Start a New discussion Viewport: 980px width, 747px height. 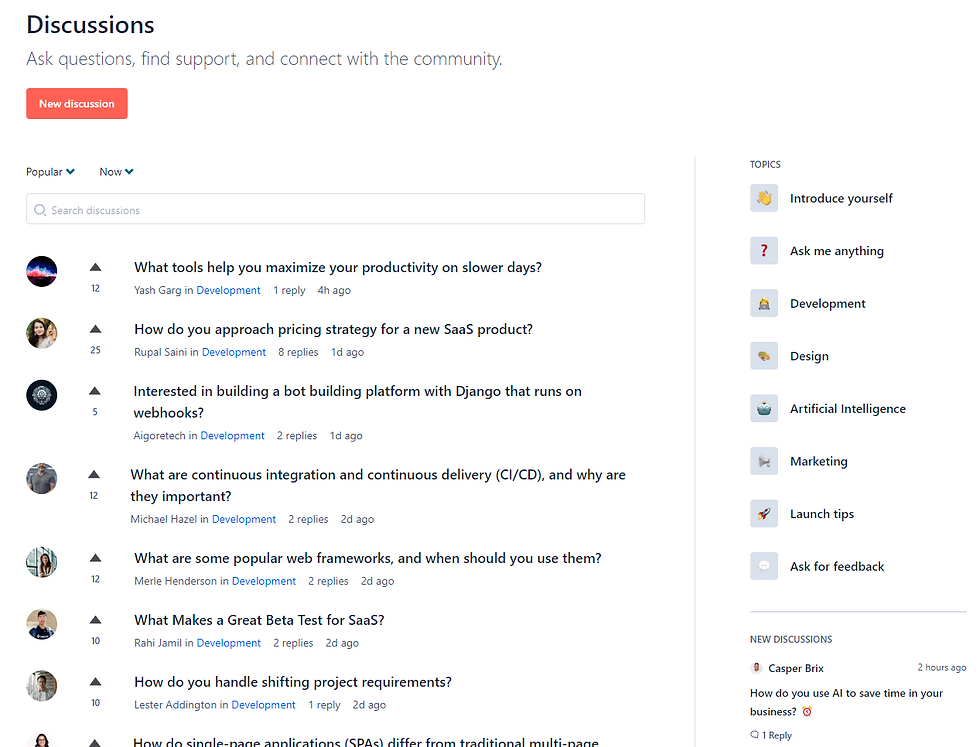pyautogui.click(x=77, y=103)
